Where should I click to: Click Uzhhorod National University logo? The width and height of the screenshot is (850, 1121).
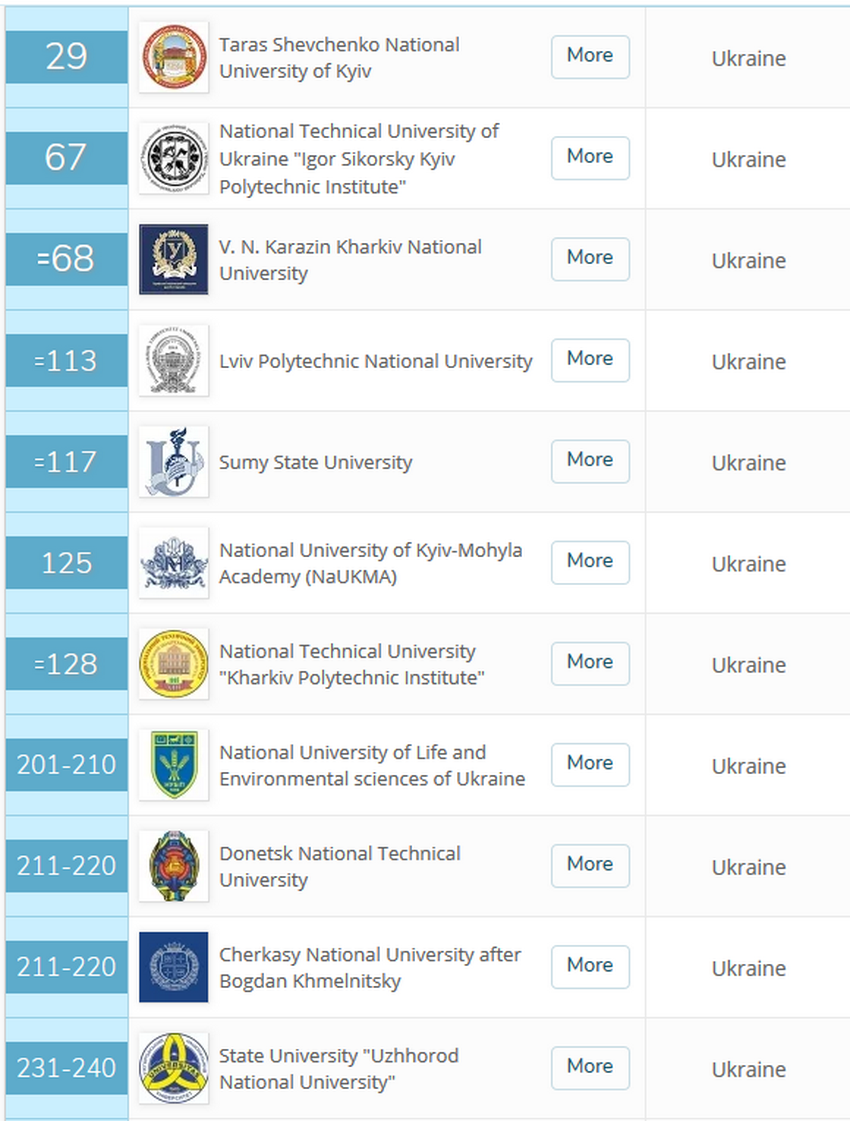pyautogui.click(x=173, y=1067)
